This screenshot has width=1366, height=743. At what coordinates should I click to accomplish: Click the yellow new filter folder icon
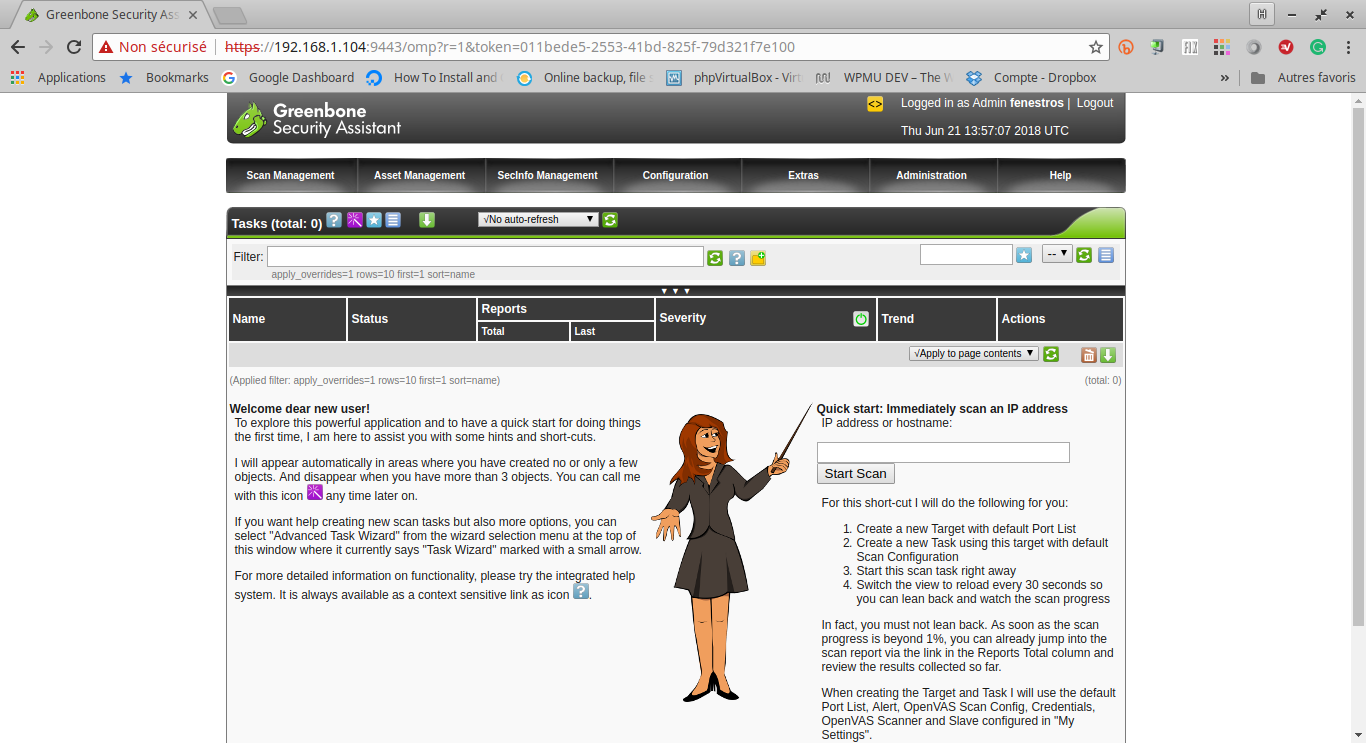pyautogui.click(x=758, y=258)
